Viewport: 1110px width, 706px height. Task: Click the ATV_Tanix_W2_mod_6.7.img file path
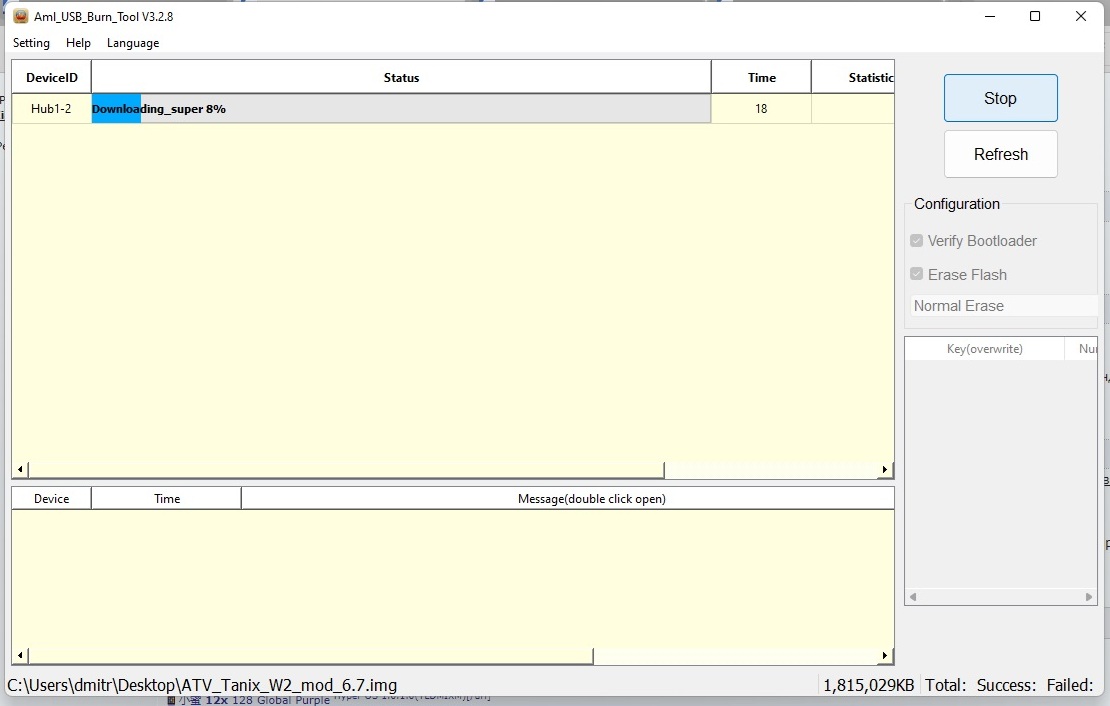[x=202, y=685]
